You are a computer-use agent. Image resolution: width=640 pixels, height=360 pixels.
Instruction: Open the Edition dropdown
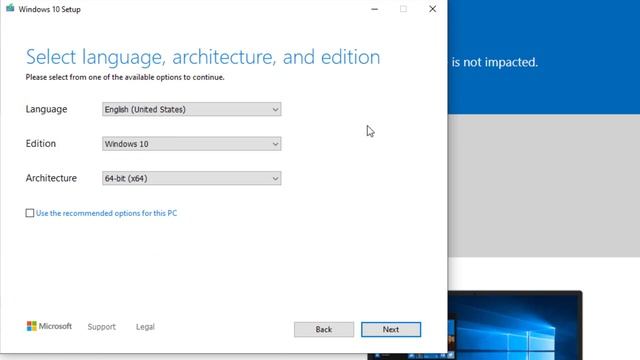coord(191,144)
